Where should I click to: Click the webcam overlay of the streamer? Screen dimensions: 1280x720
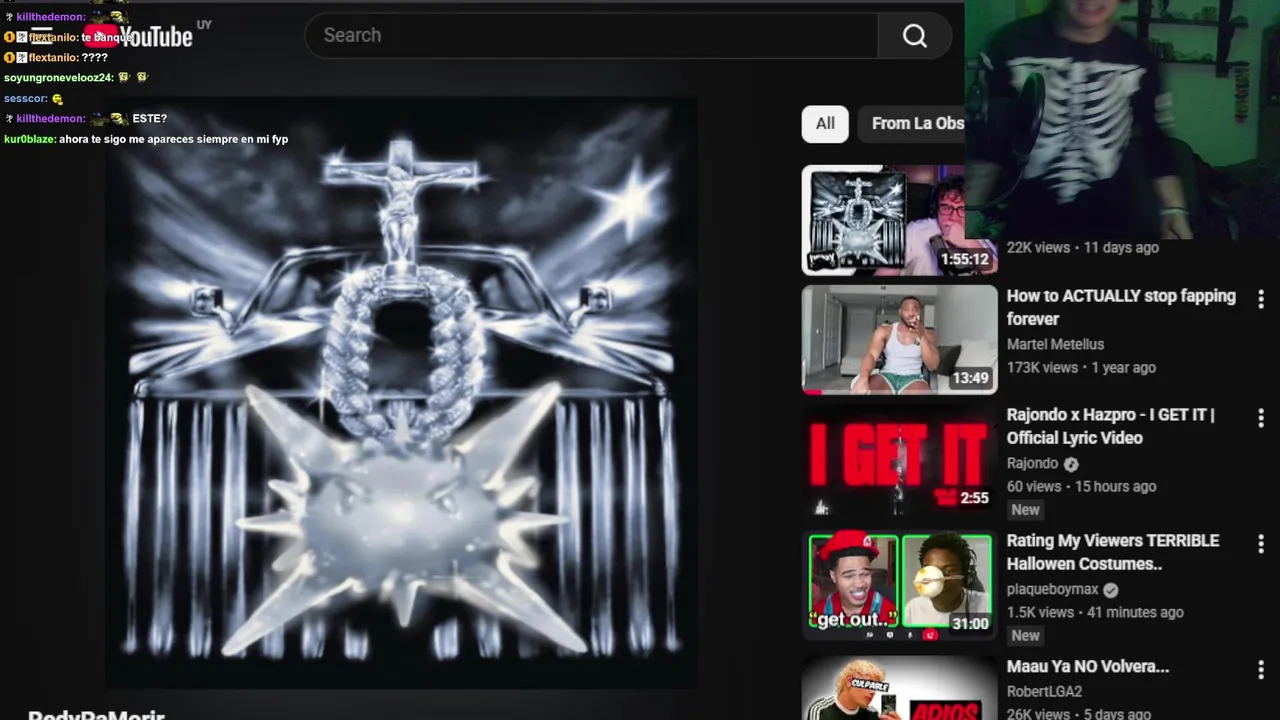pyautogui.click(x=1122, y=120)
